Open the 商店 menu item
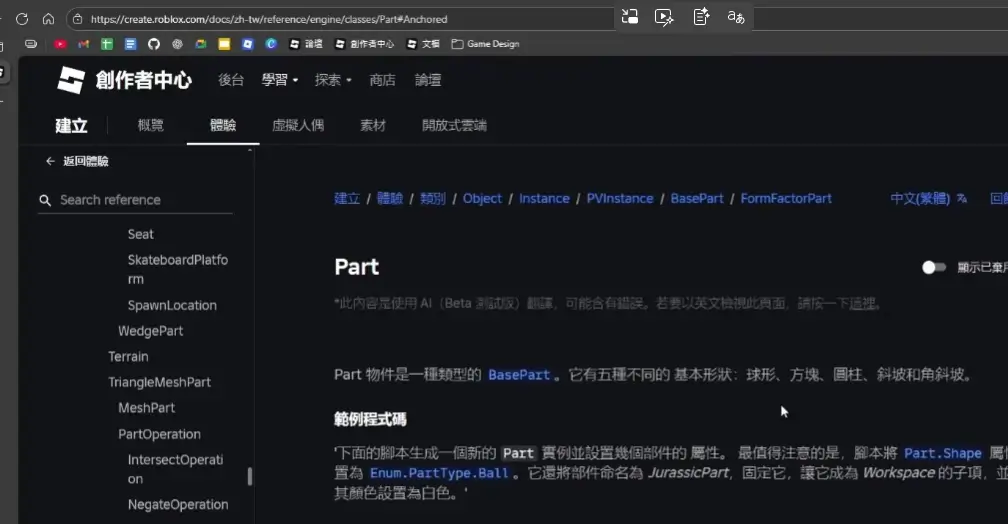 coord(382,80)
